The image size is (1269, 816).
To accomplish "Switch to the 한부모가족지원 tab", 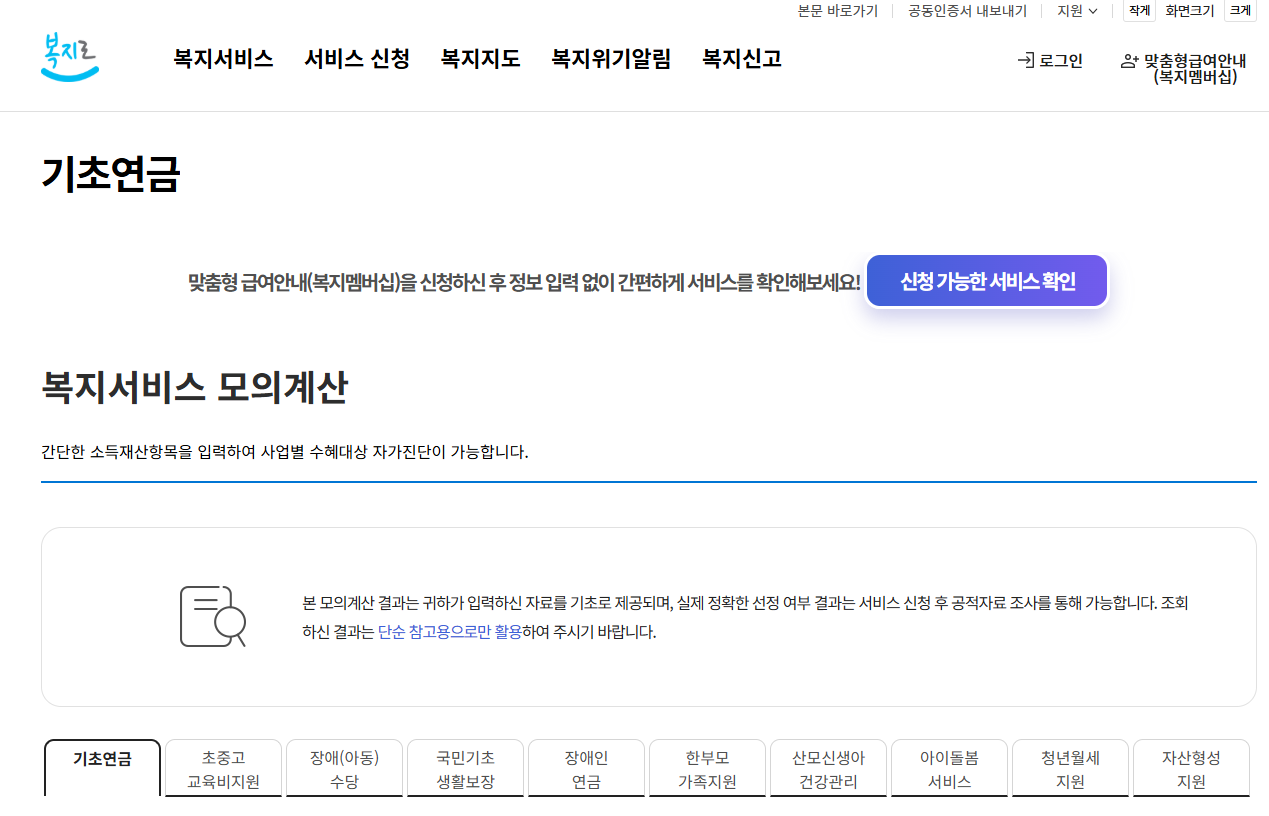I will click(707, 770).
